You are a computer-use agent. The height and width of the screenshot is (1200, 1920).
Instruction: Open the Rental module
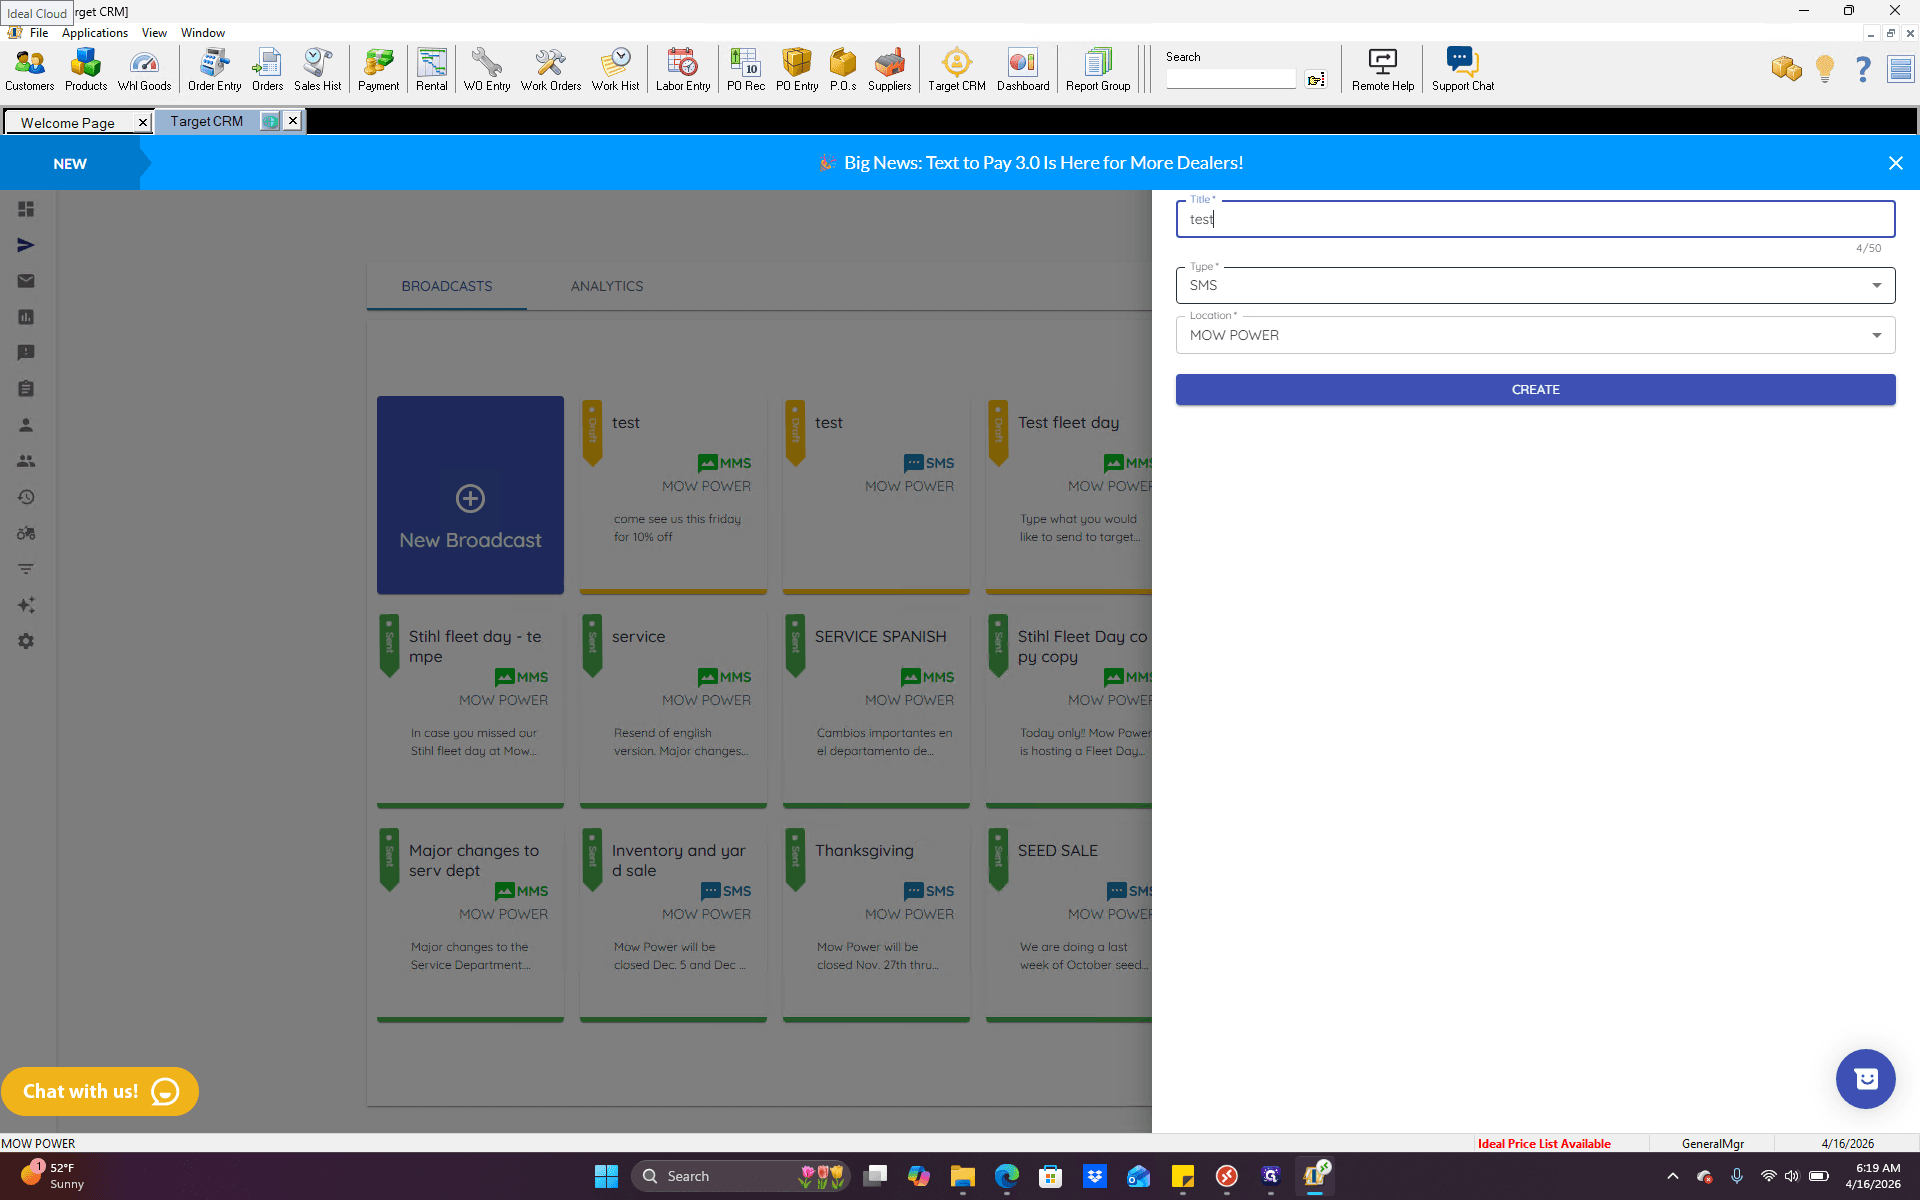point(432,70)
